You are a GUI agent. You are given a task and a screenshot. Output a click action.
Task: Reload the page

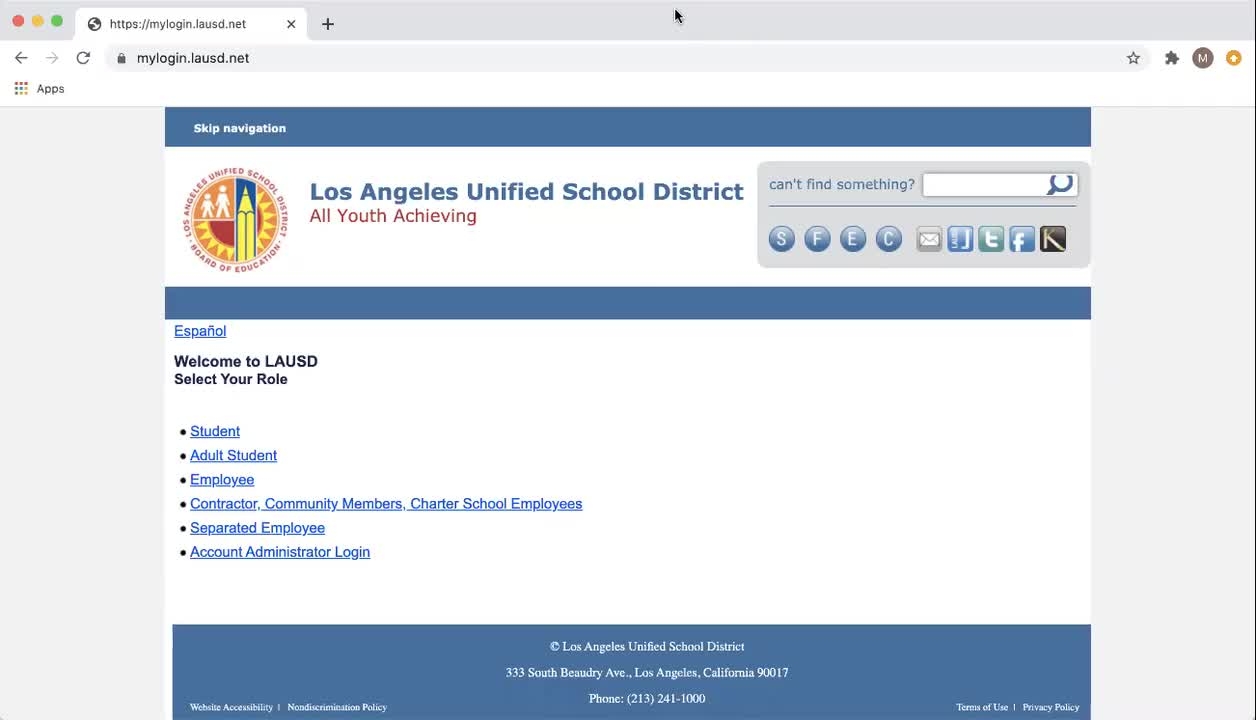tap(83, 58)
